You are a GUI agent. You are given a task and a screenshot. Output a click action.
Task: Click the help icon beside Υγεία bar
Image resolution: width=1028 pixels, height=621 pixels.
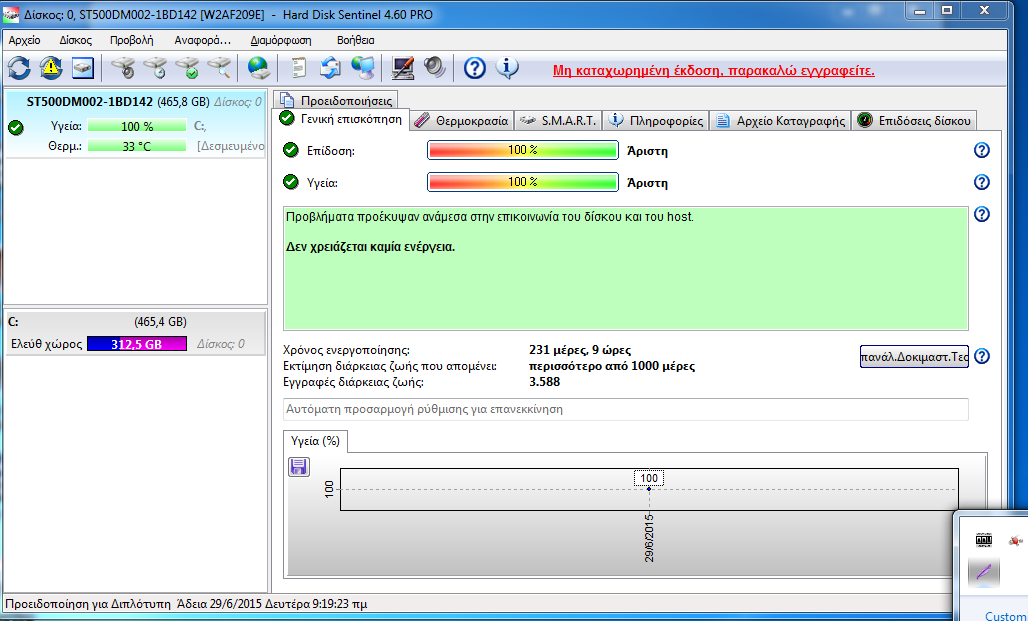click(x=981, y=182)
